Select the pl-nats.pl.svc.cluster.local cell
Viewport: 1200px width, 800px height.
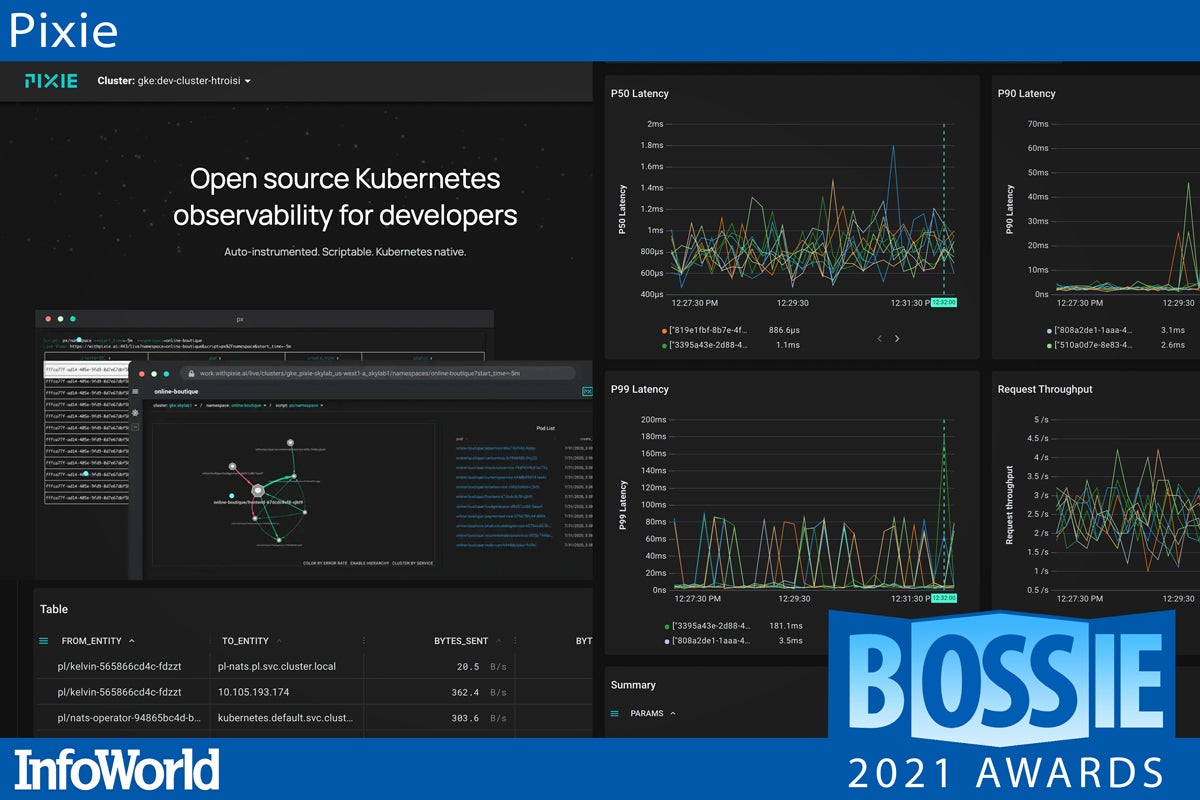277,666
